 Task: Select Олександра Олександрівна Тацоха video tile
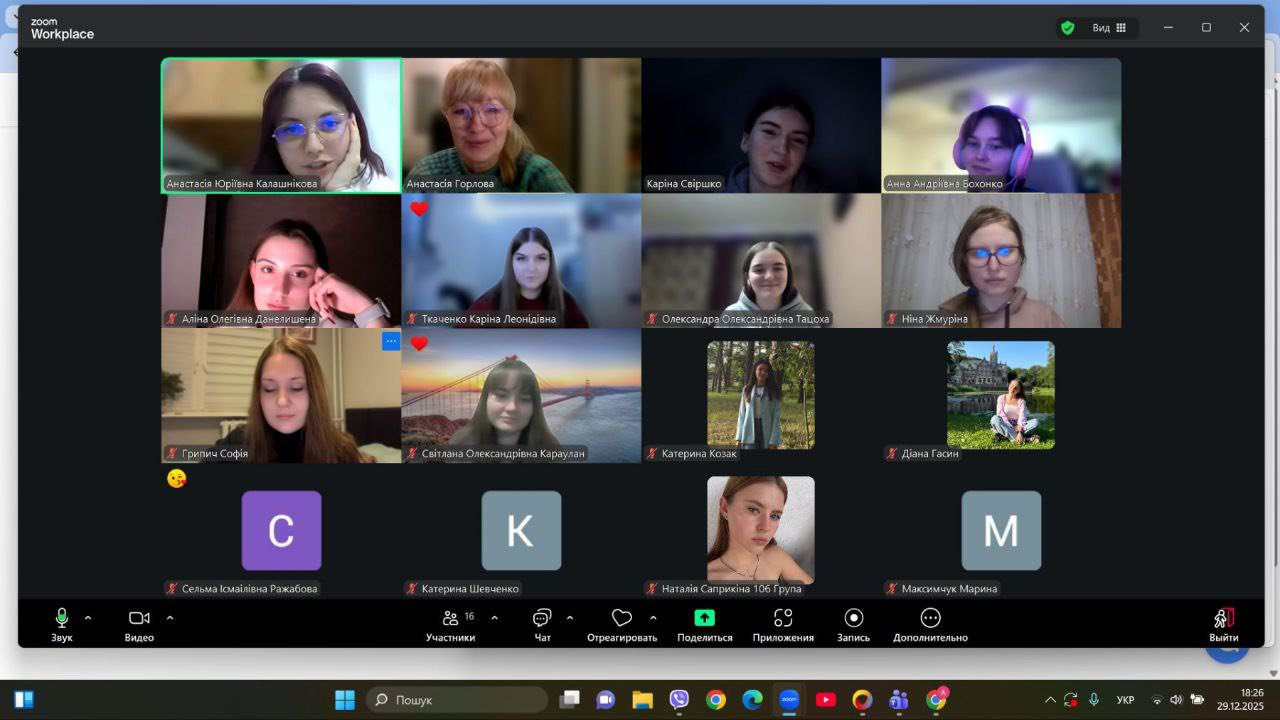point(761,261)
